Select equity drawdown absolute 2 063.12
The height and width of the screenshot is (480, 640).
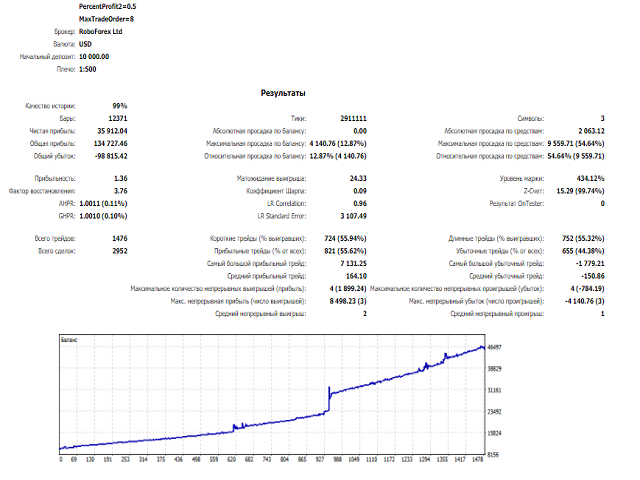point(591,131)
